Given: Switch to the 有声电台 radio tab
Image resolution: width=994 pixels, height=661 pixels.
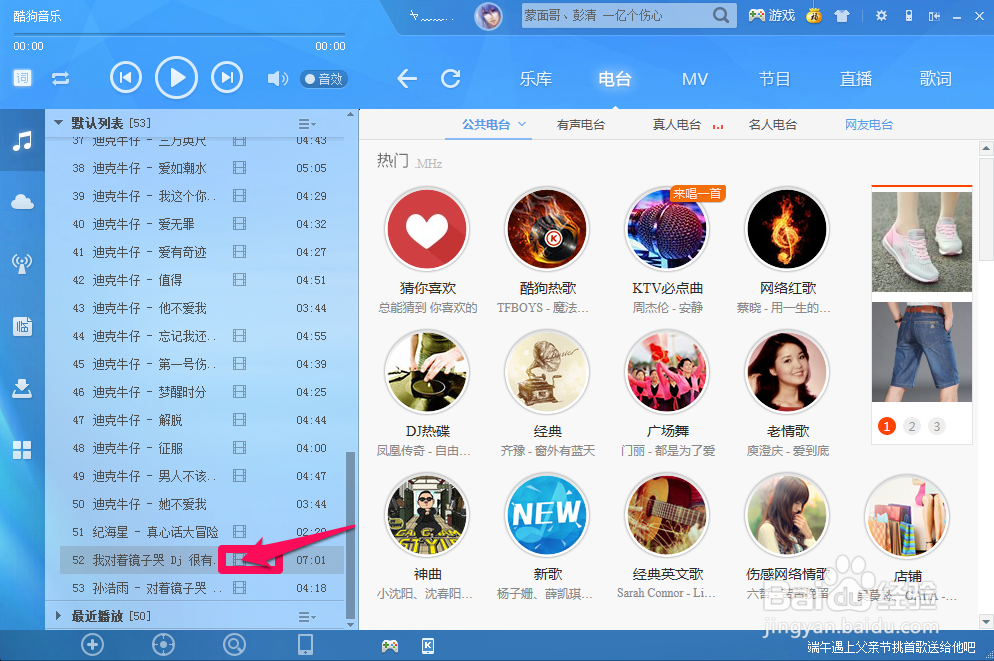Looking at the screenshot, I should click(583, 123).
